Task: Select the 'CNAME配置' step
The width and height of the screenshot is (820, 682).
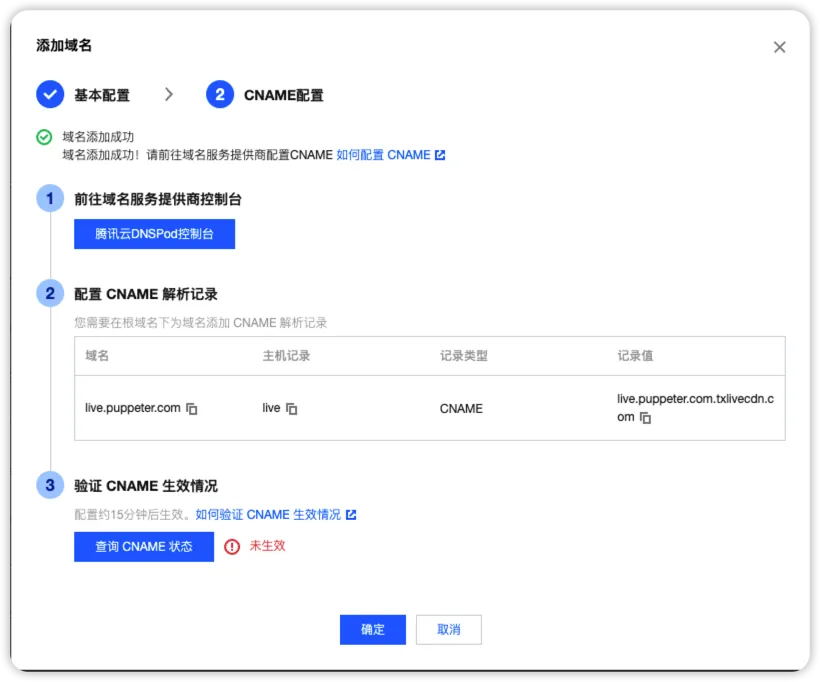Action: click(283, 95)
